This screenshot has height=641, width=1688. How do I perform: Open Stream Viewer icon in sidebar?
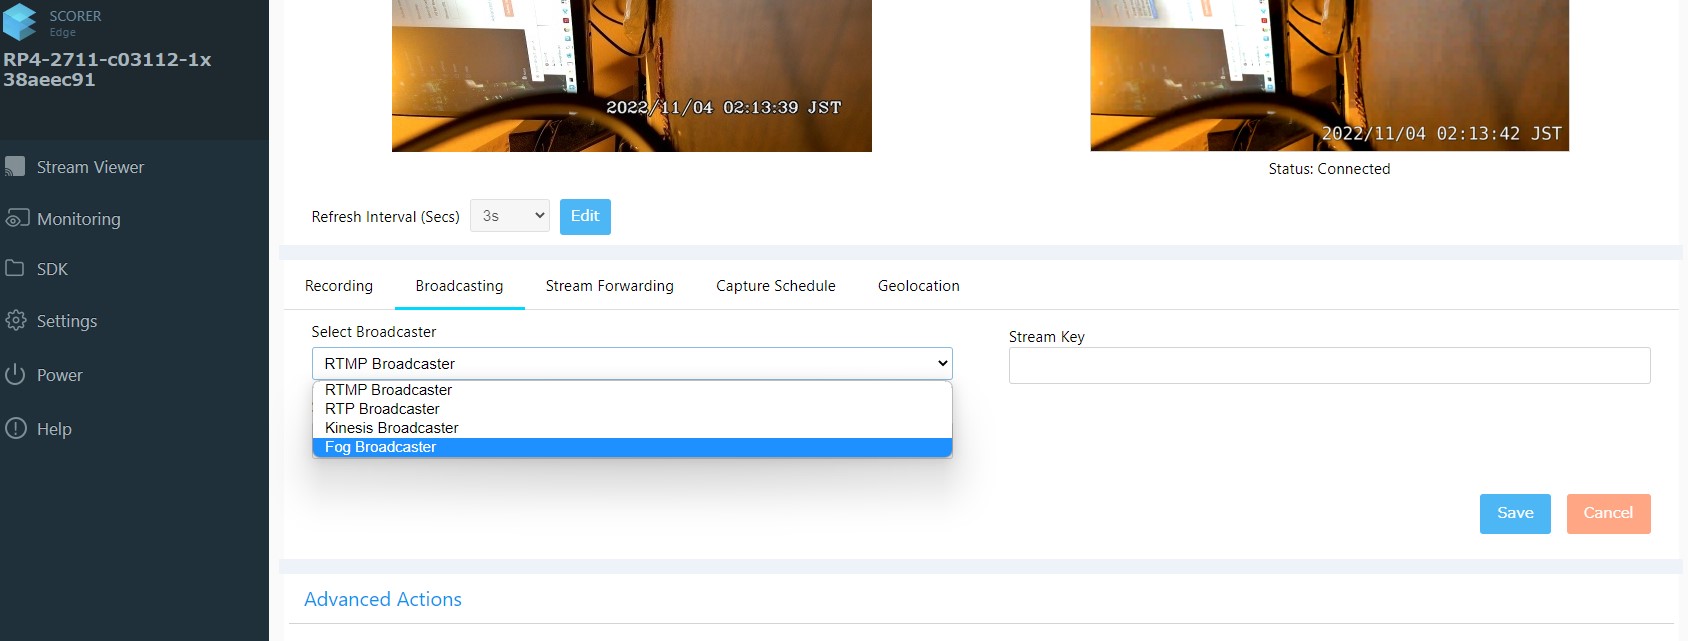pyautogui.click(x=15, y=167)
